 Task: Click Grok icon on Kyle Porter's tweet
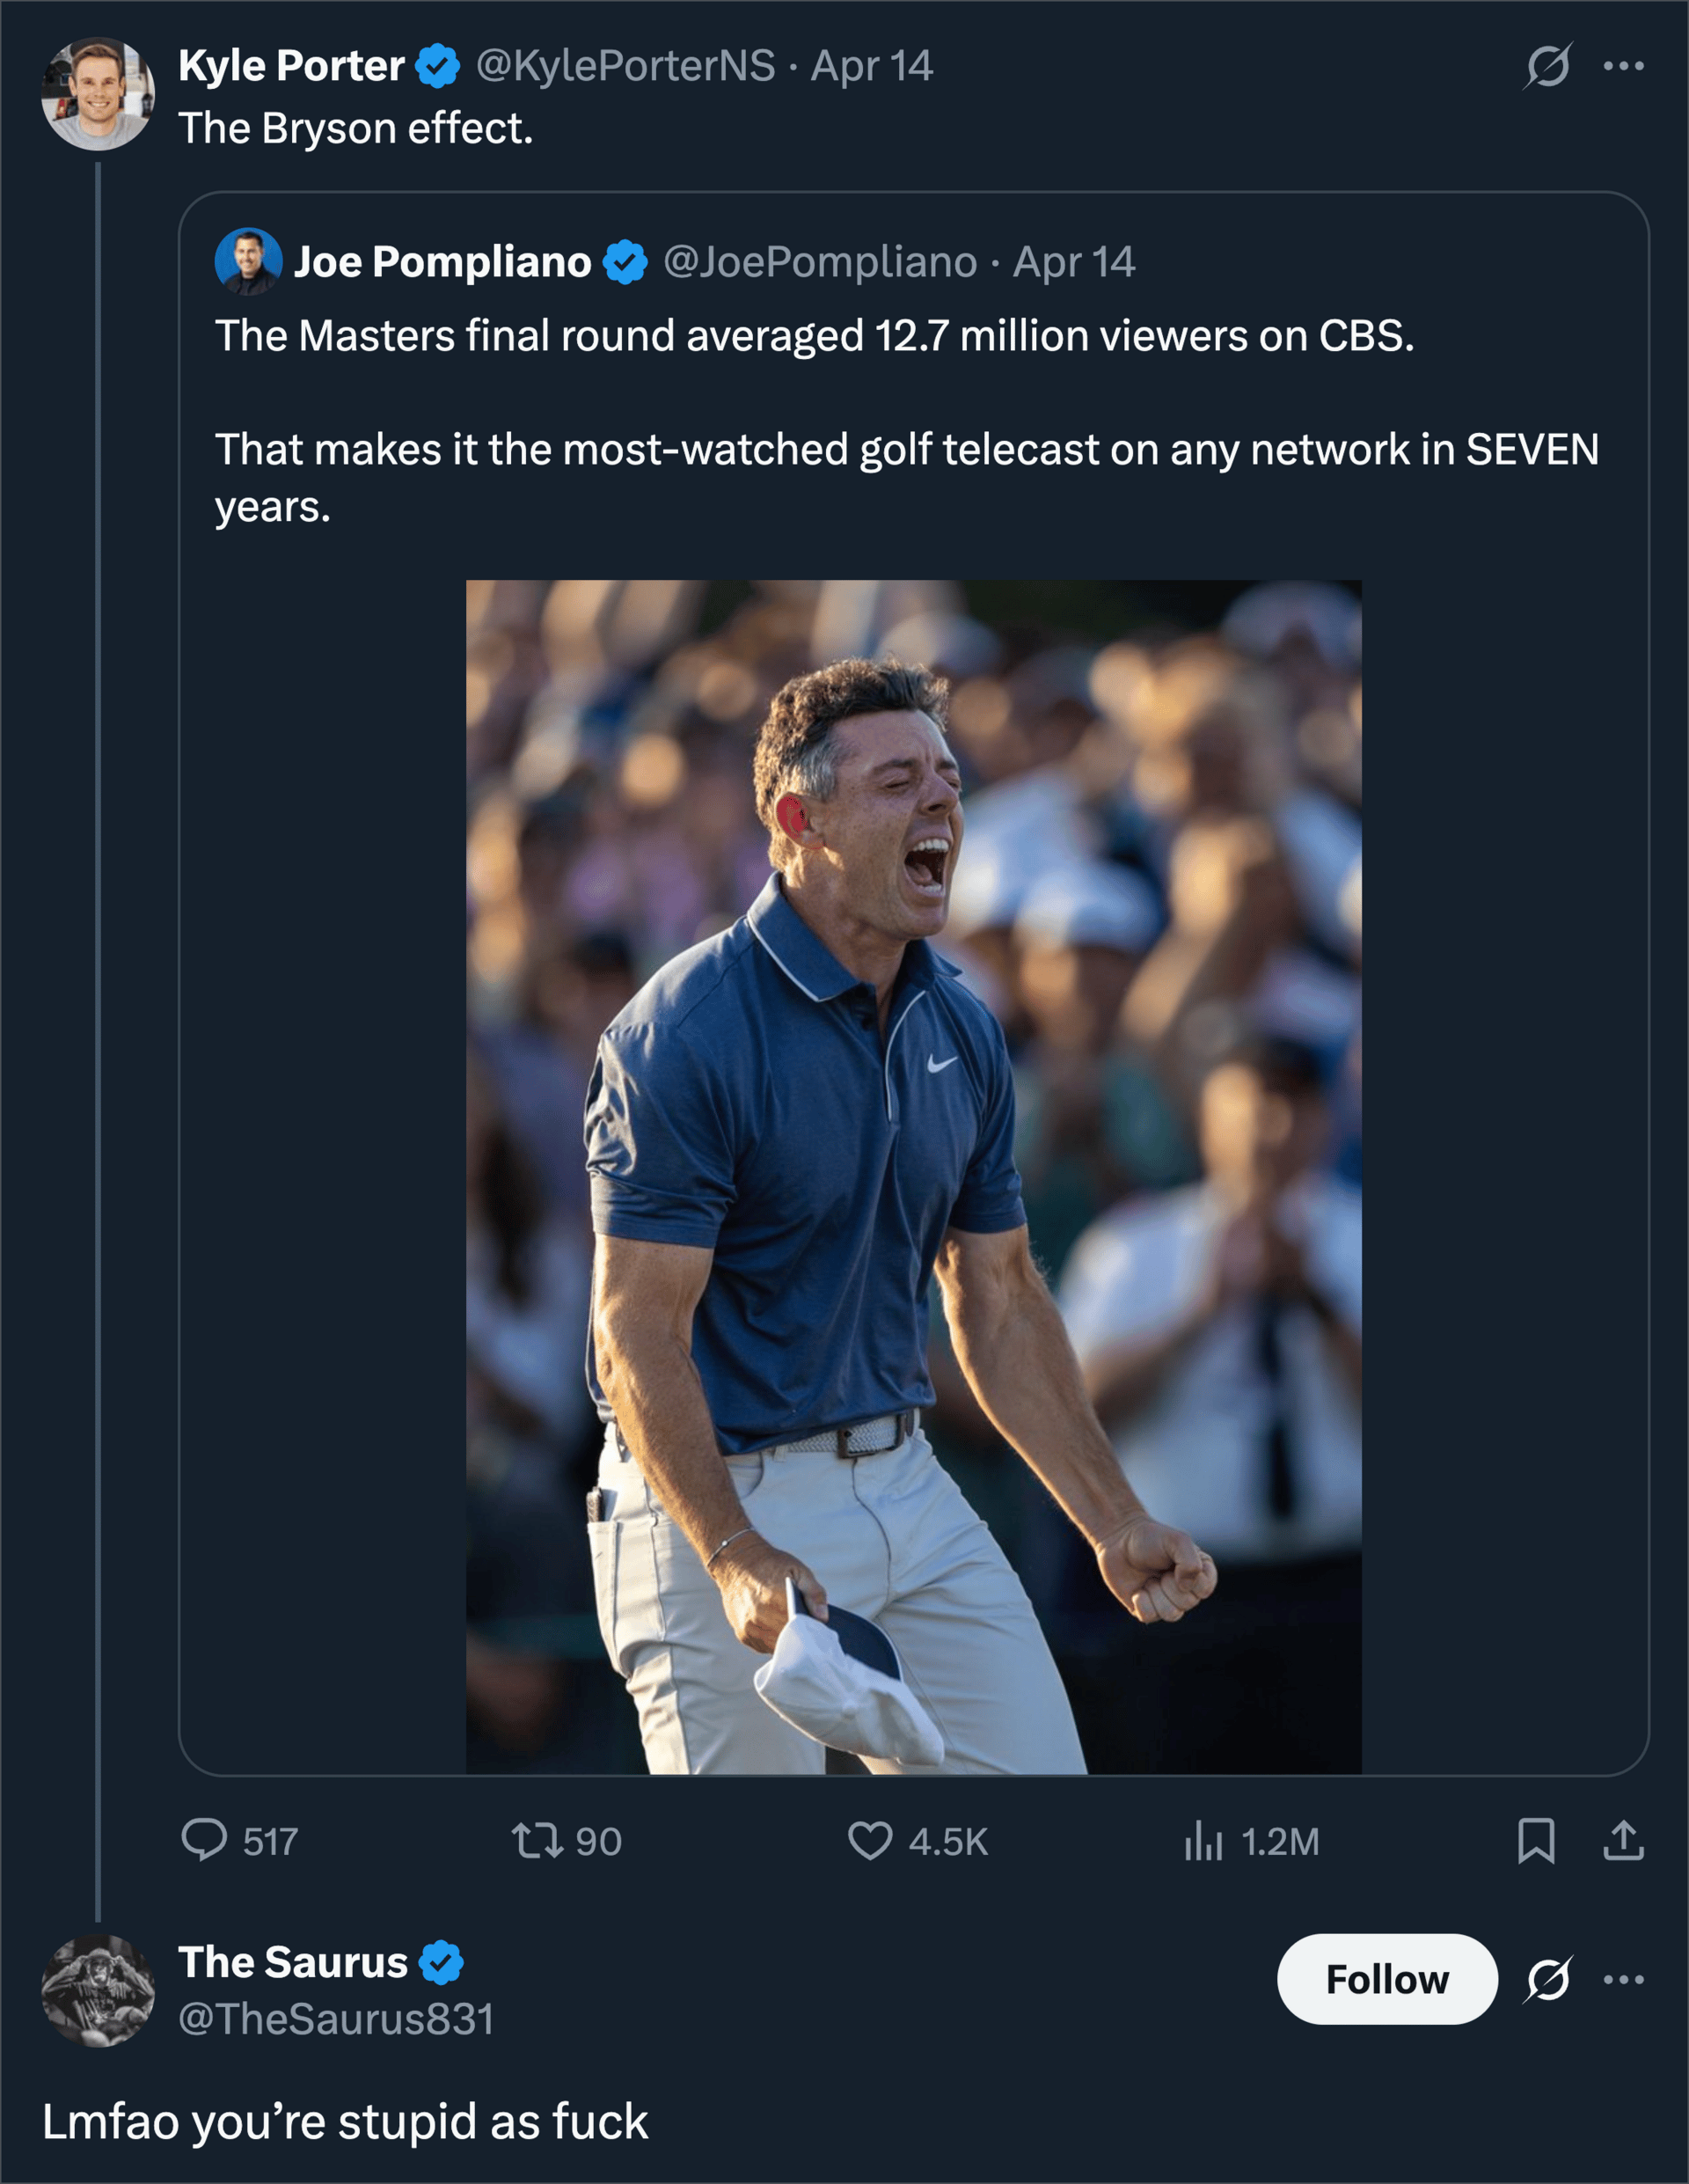click(1547, 66)
